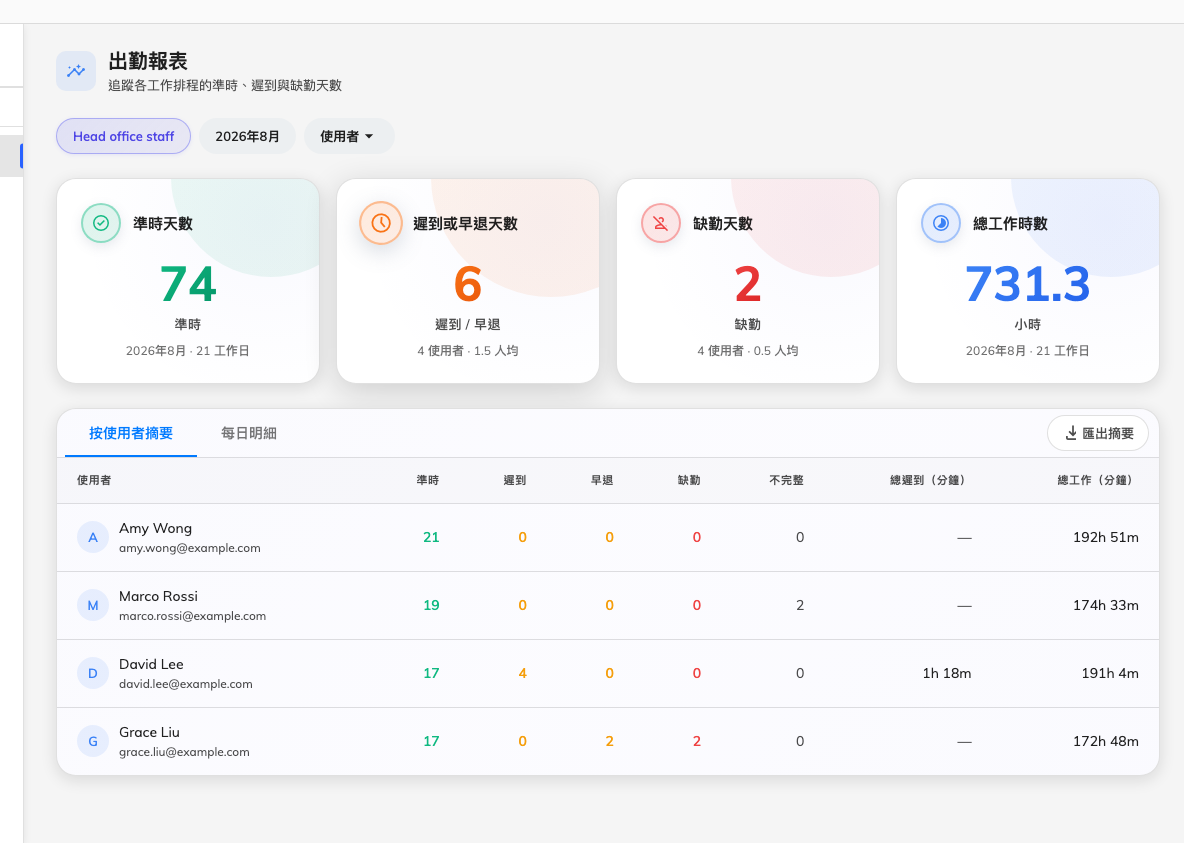Click marco.rossi@example.com email
The width and height of the screenshot is (1184, 843).
pyautogui.click(x=193, y=616)
